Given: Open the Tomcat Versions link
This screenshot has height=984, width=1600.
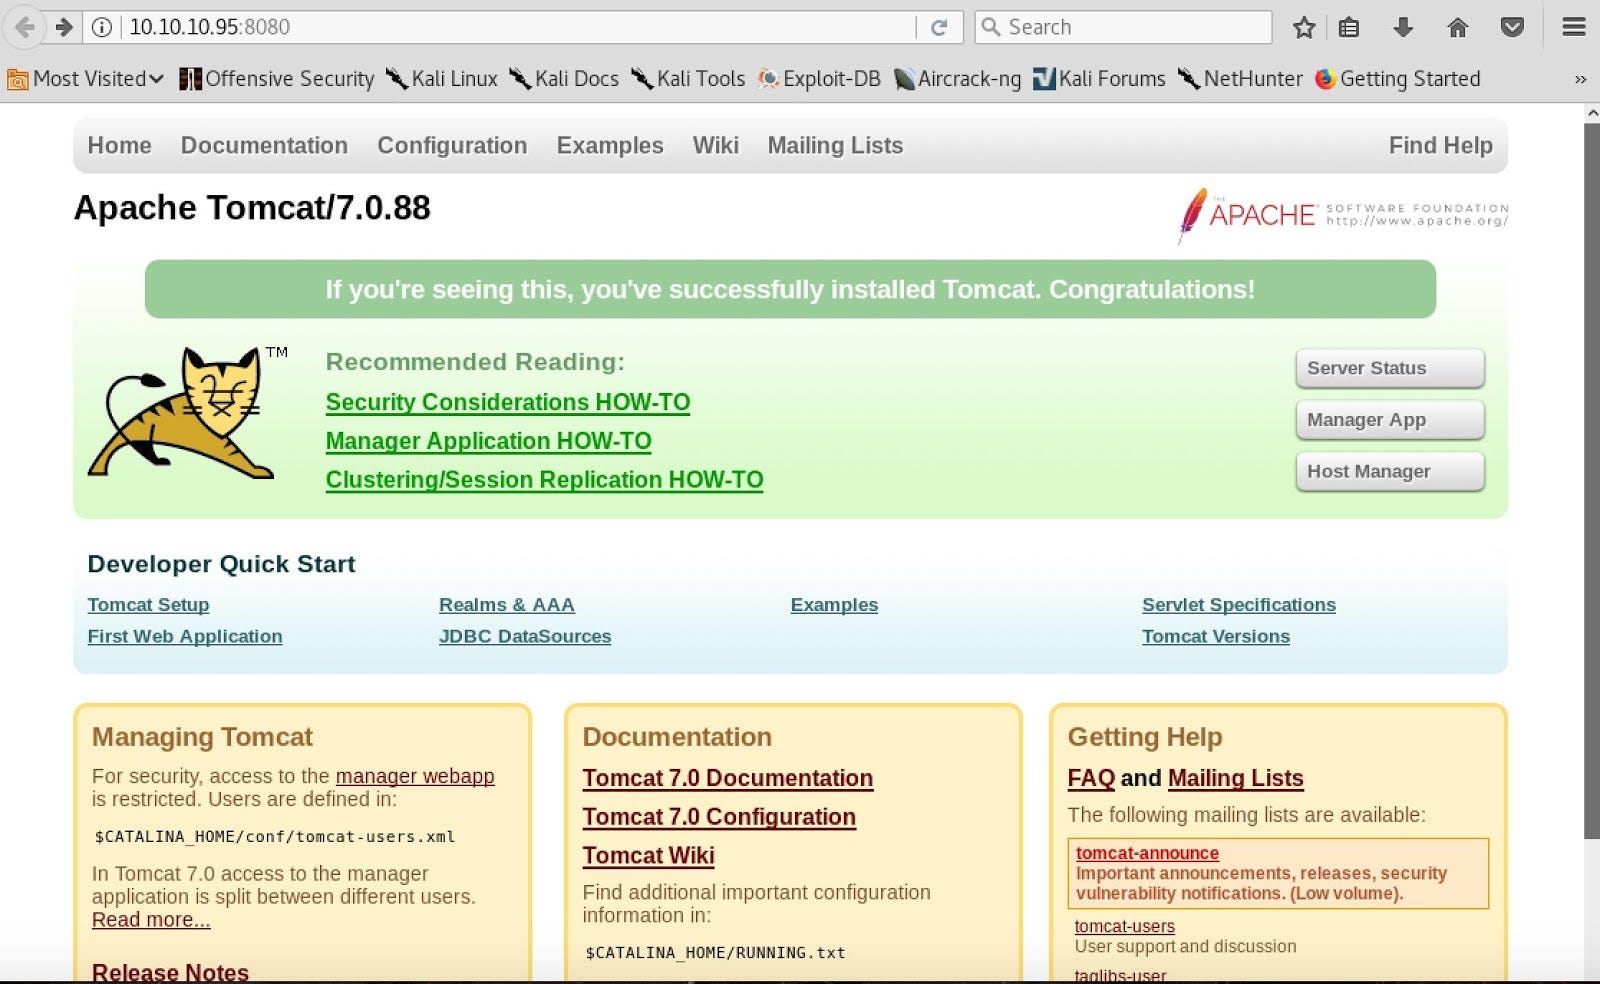Looking at the screenshot, I should 1216,636.
